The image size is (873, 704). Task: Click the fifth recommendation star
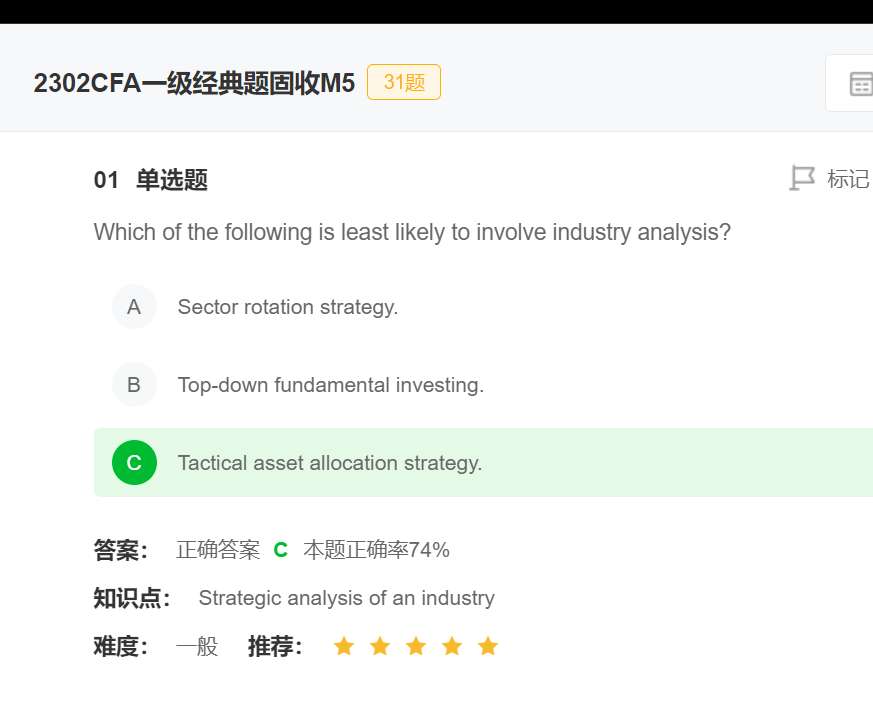(x=488, y=646)
